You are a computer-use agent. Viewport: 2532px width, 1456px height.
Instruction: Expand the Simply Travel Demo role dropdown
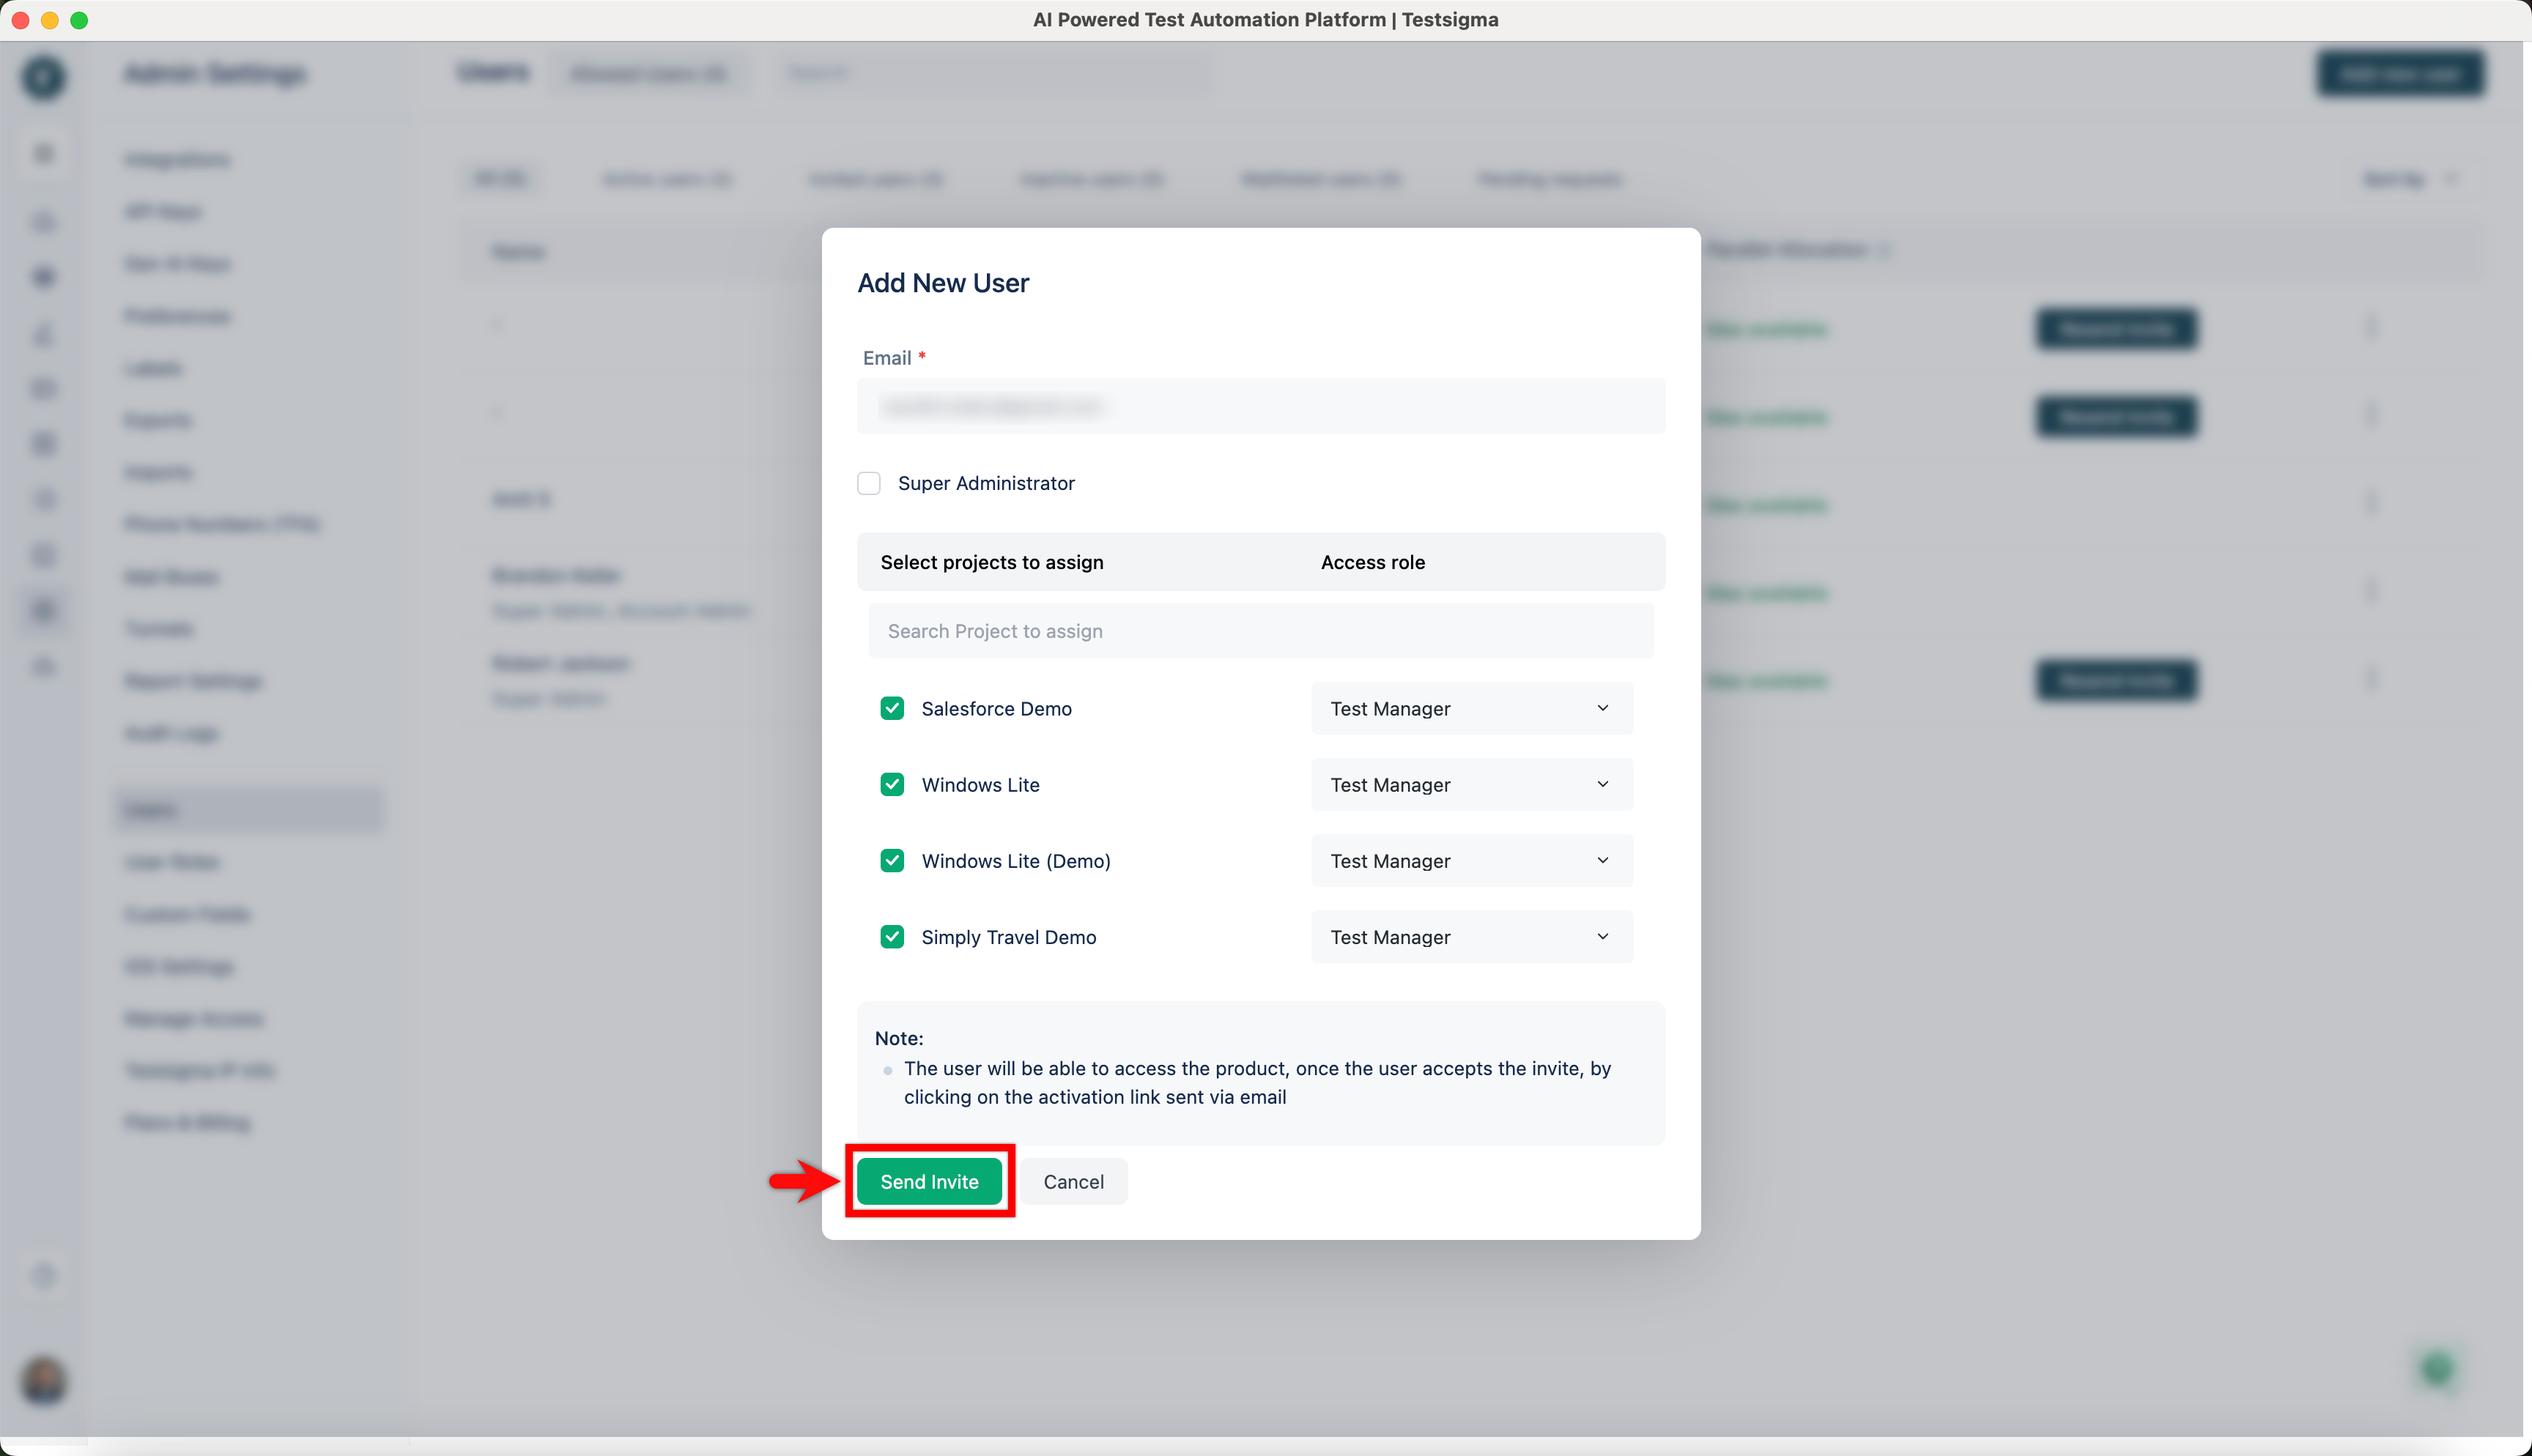click(x=1471, y=936)
